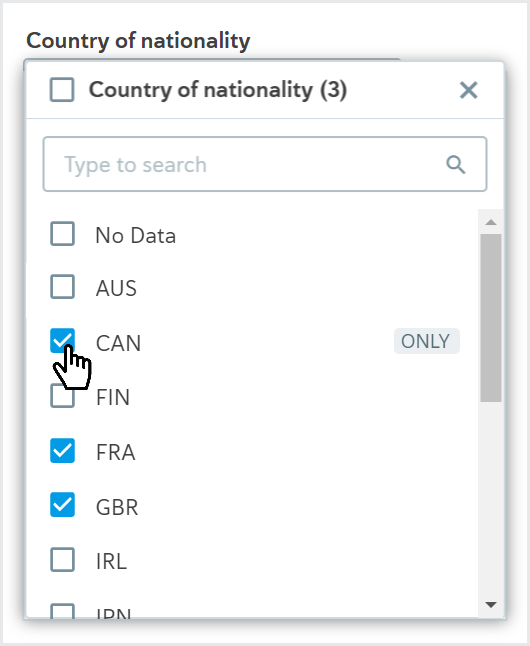Uncheck the CAN checkbox
Screen dimensions: 530x646
[62, 341]
